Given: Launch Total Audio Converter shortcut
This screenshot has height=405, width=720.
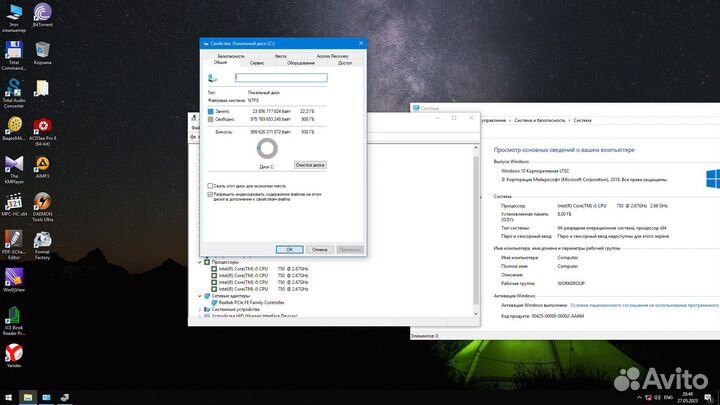Looking at the screenshot, I should tap(14, 93).
